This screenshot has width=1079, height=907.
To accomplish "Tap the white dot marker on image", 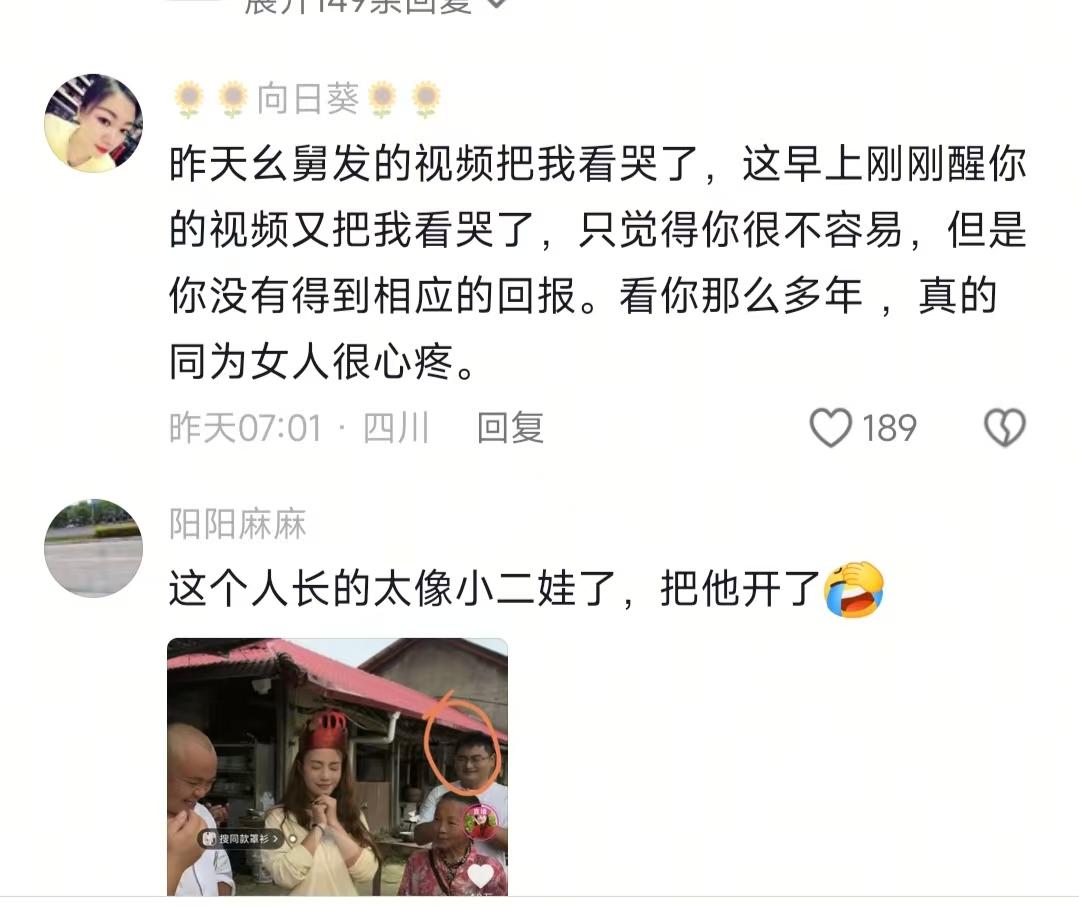I will (292, 839).
